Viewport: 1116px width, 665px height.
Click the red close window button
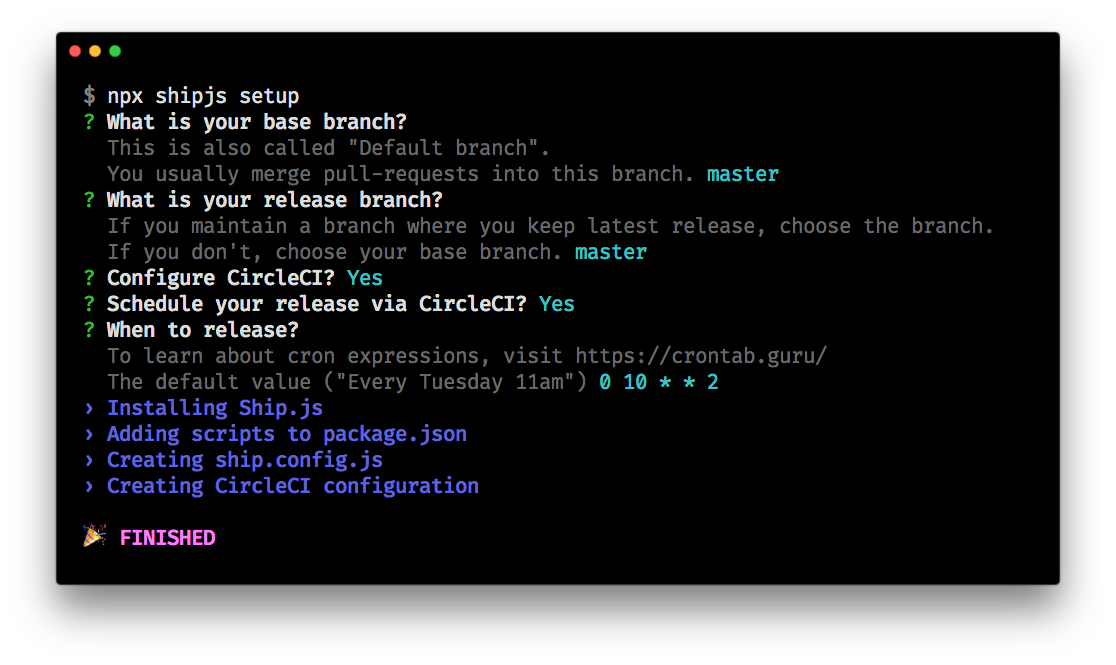(x=75, y=51)
